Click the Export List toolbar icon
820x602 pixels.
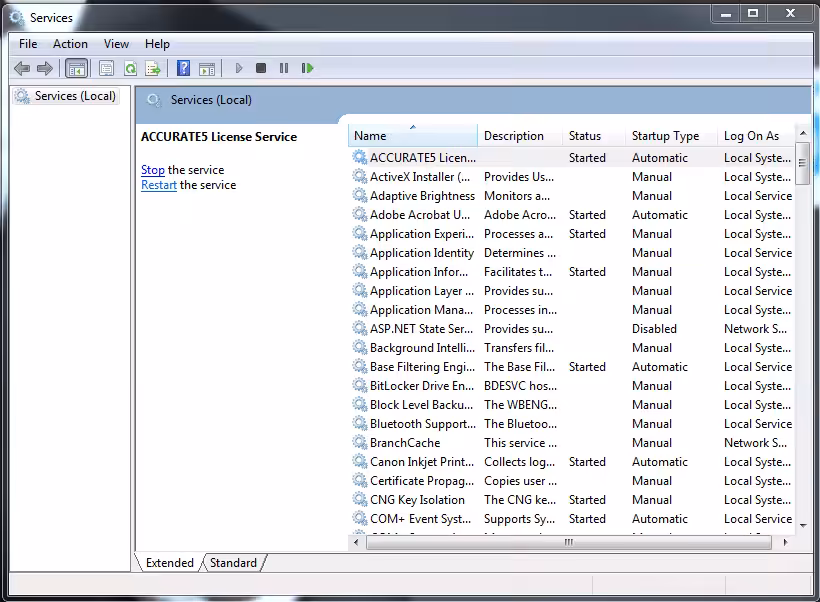(x=153, y=69)
